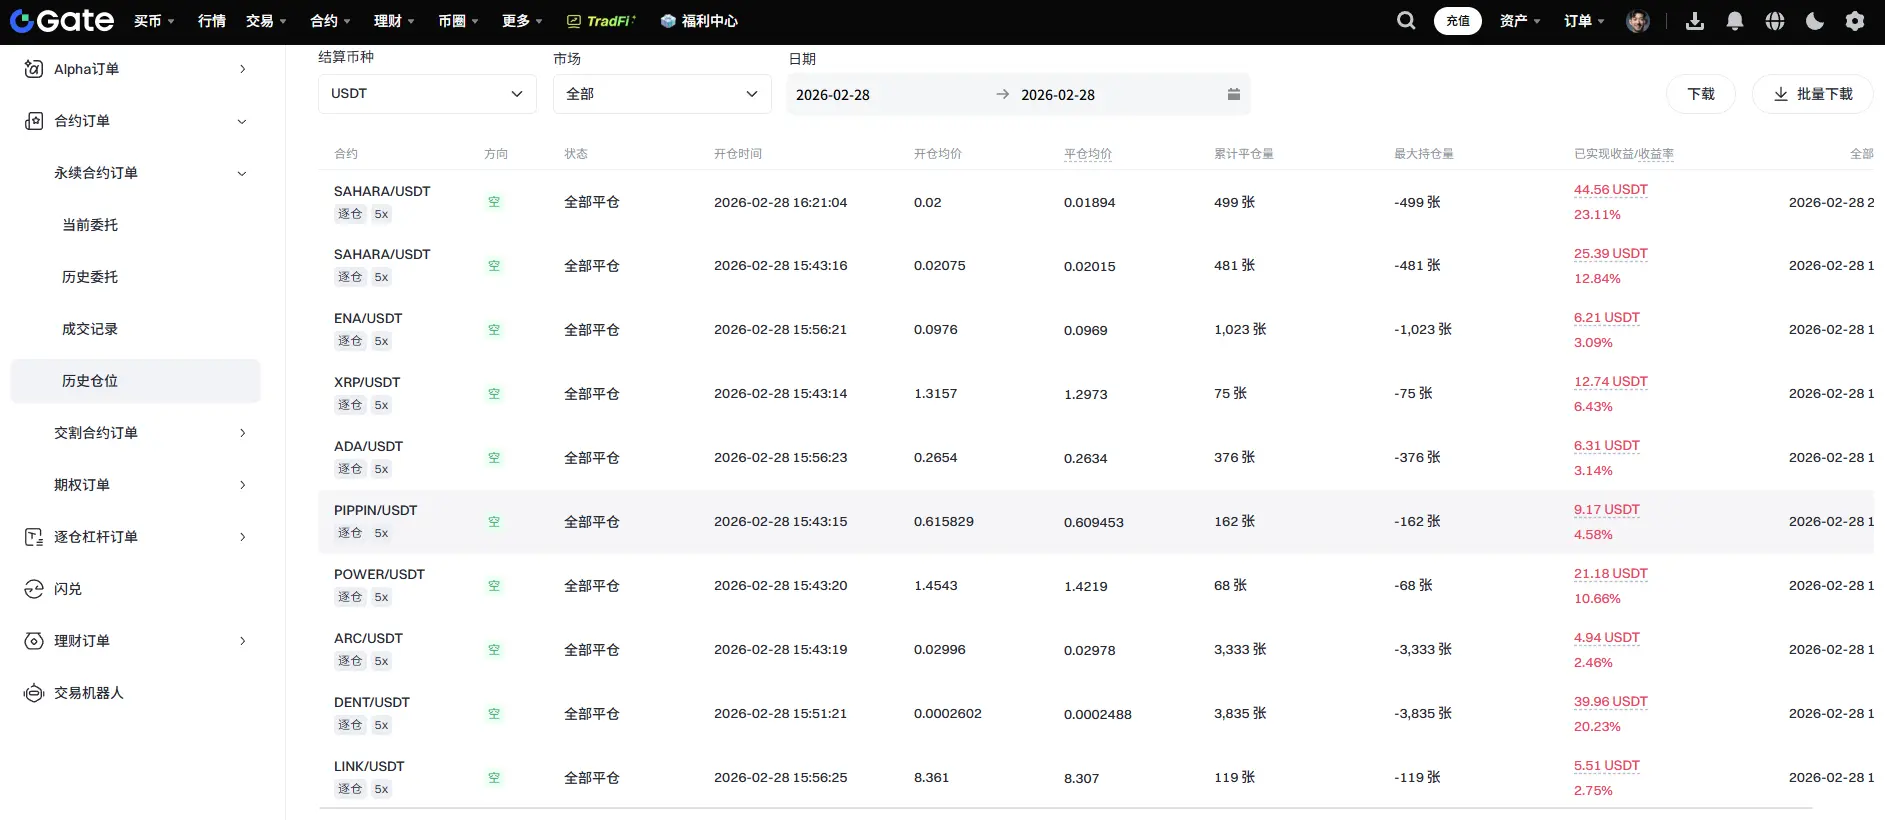
Task: Open the 行情 top menu
Action: point(212,21)
